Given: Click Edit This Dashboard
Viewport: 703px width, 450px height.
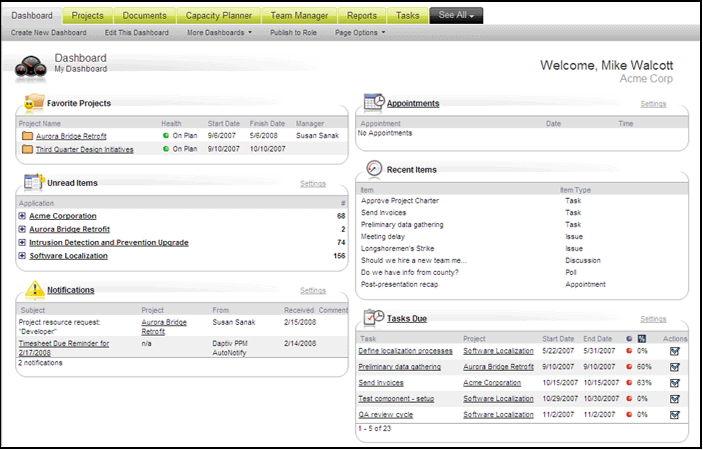Looking at the screenshot, I should coord(137,33).
